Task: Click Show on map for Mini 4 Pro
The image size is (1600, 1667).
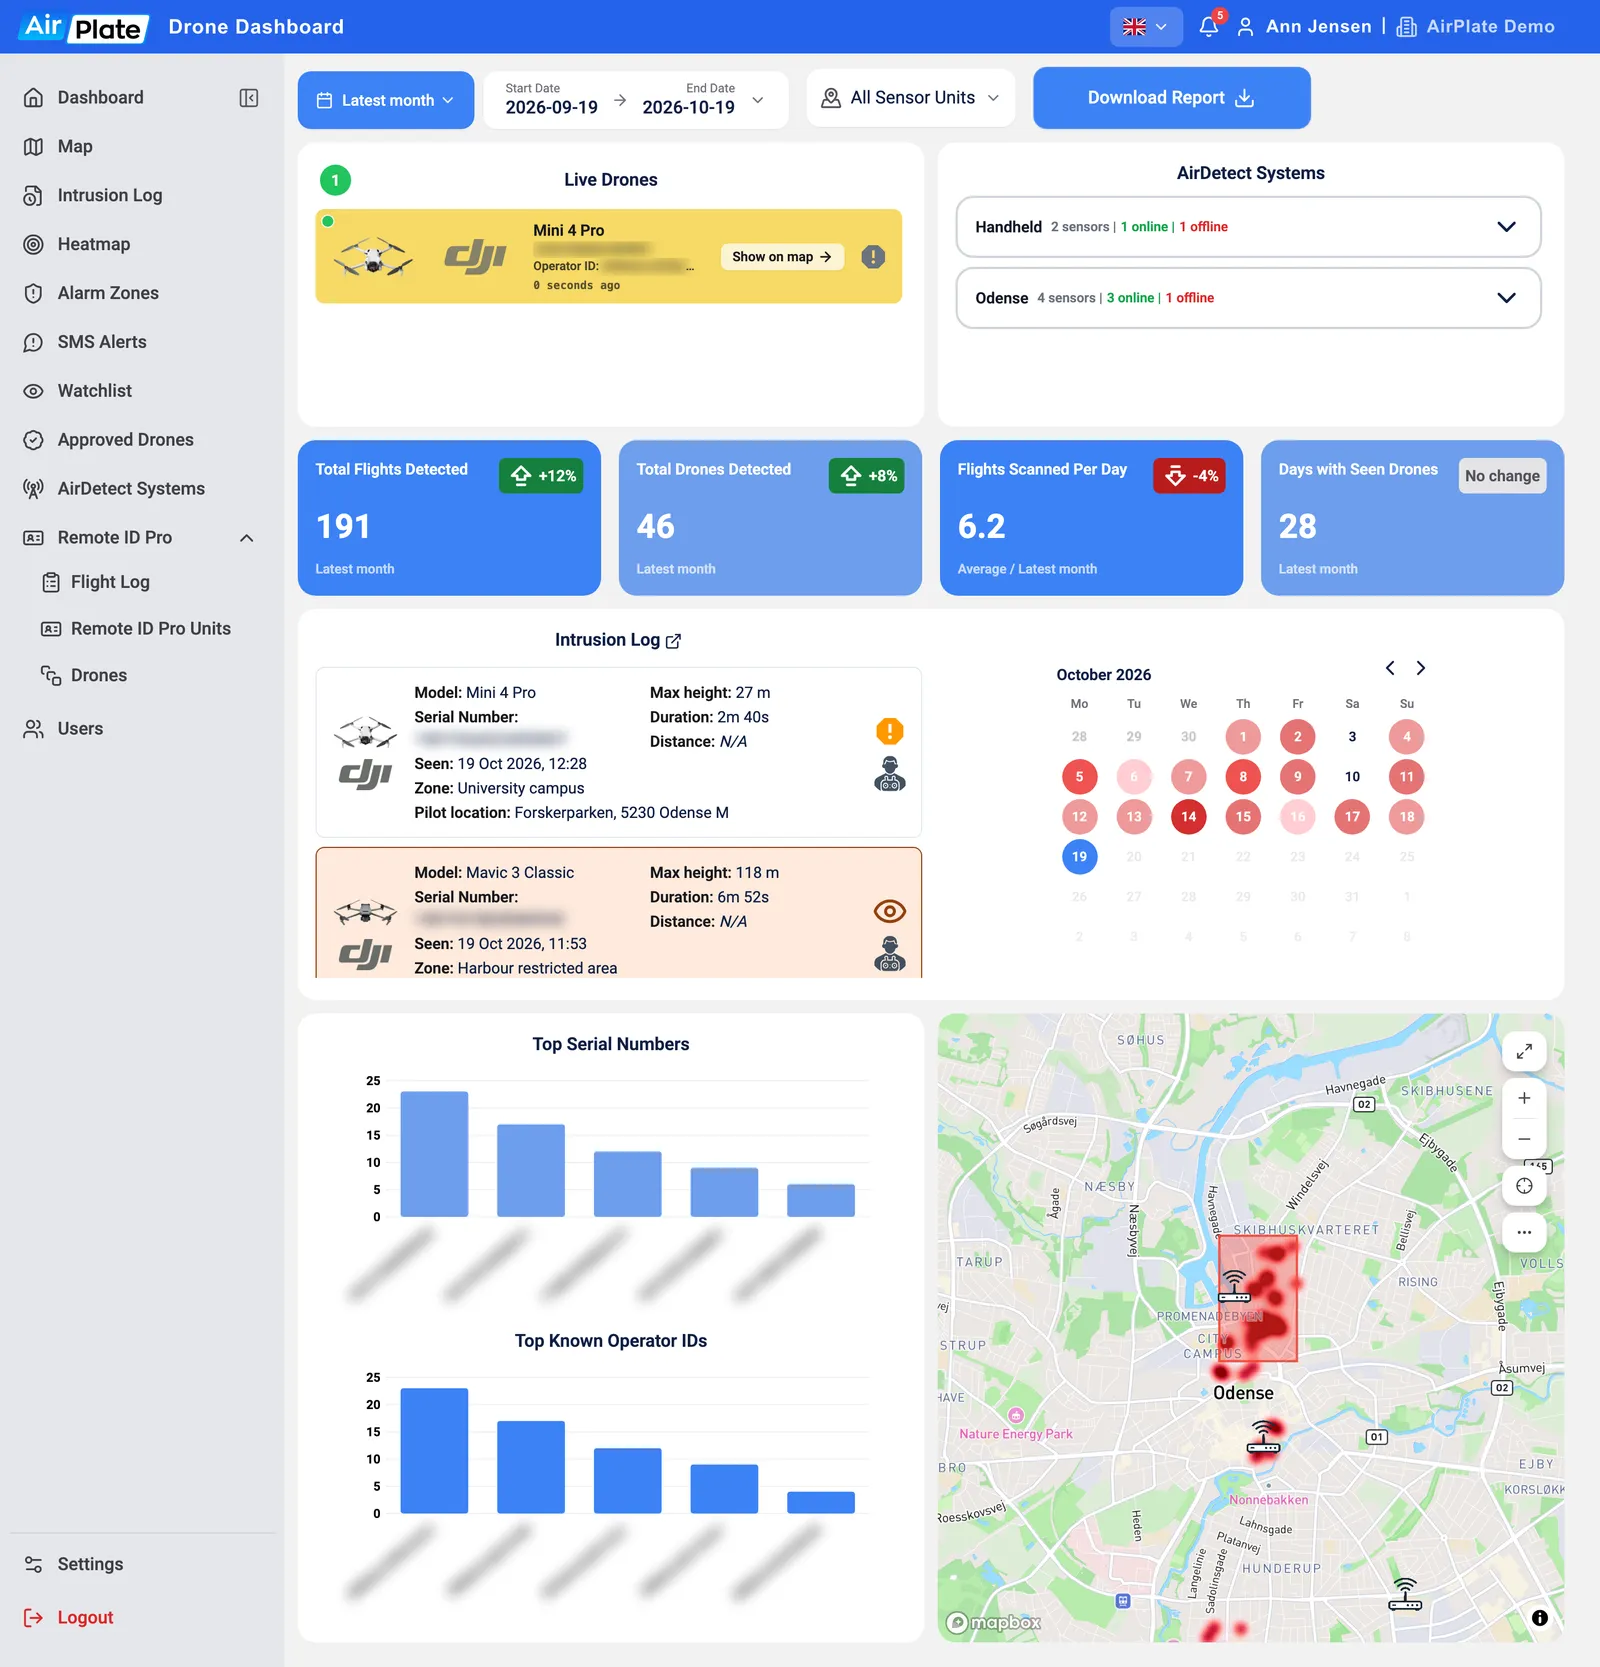Action: pyautogui.click(x=782, y=257)
